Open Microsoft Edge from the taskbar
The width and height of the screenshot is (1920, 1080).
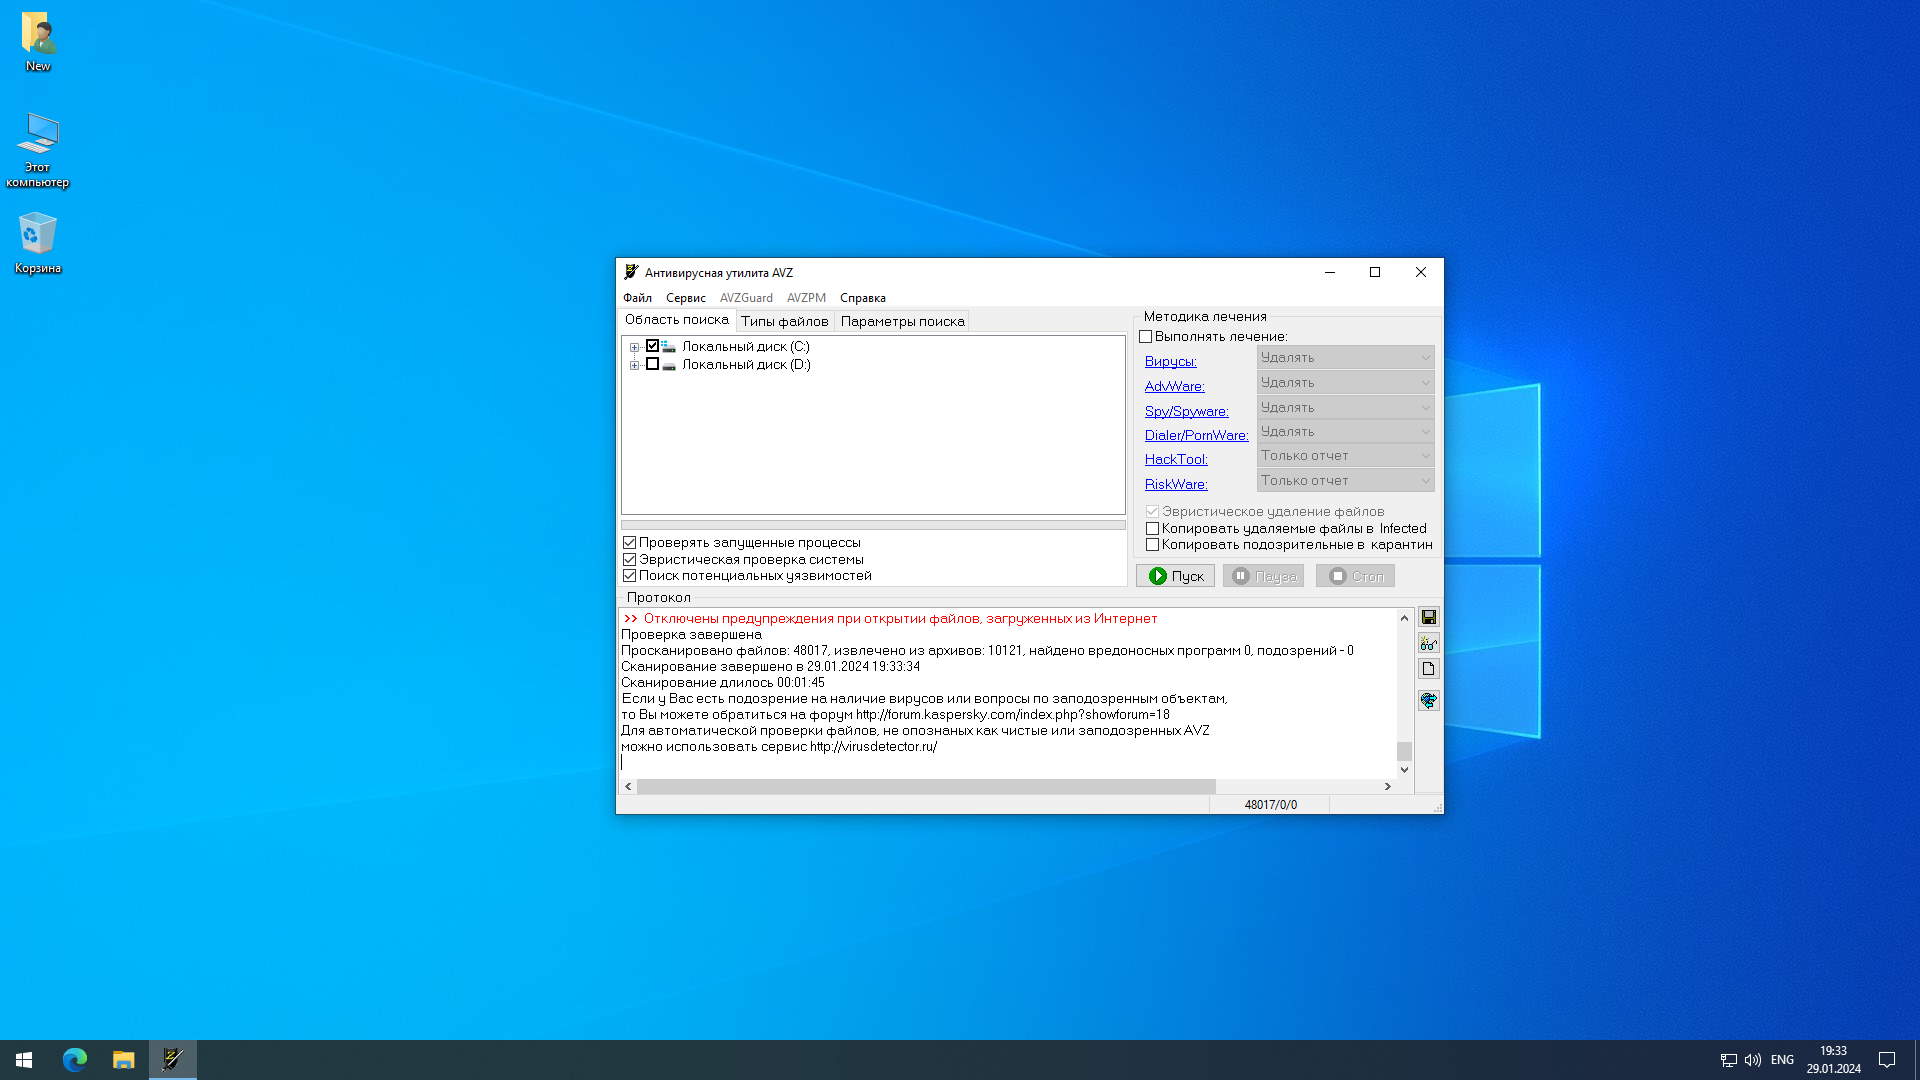[x=75, y=1059]
